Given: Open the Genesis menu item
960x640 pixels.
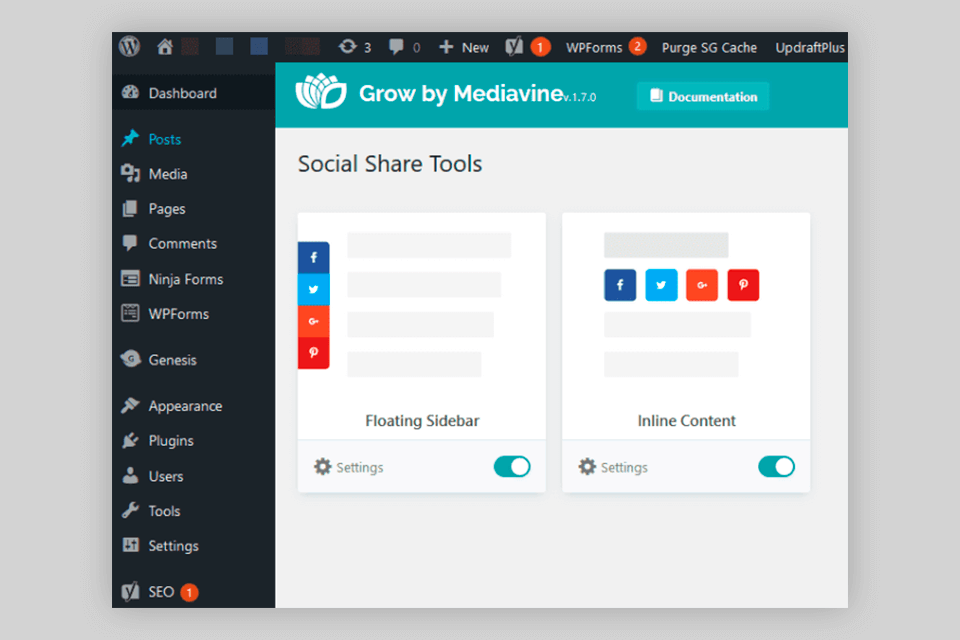Looking at the screenshot, I should (193, 360).
